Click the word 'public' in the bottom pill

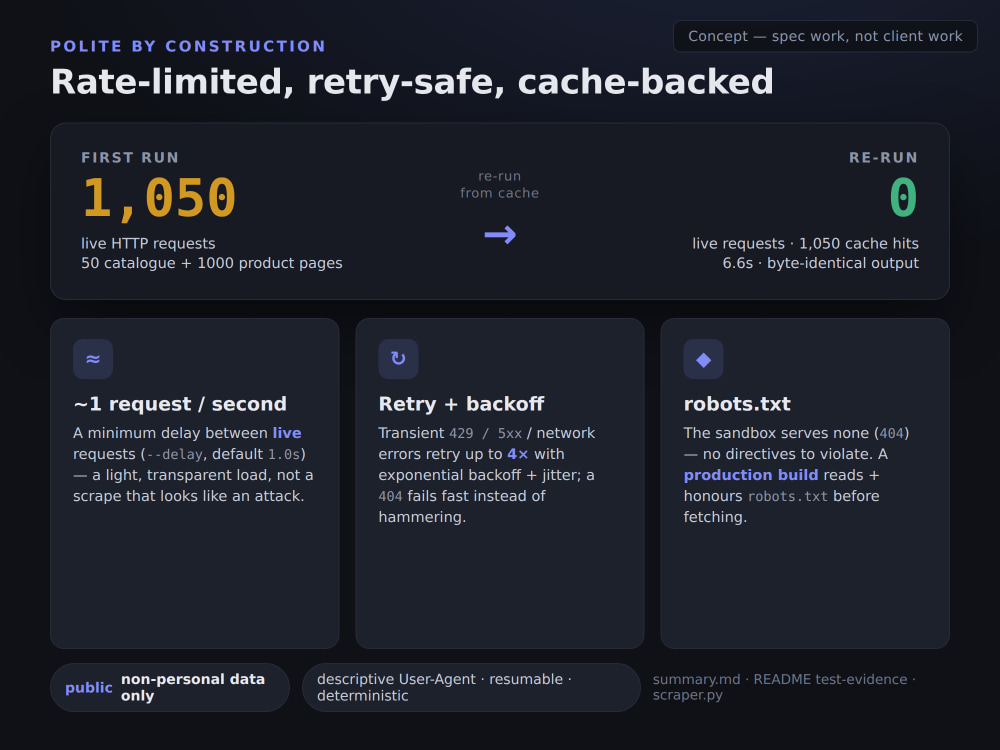pyautogui.click(x=89, y=688)
